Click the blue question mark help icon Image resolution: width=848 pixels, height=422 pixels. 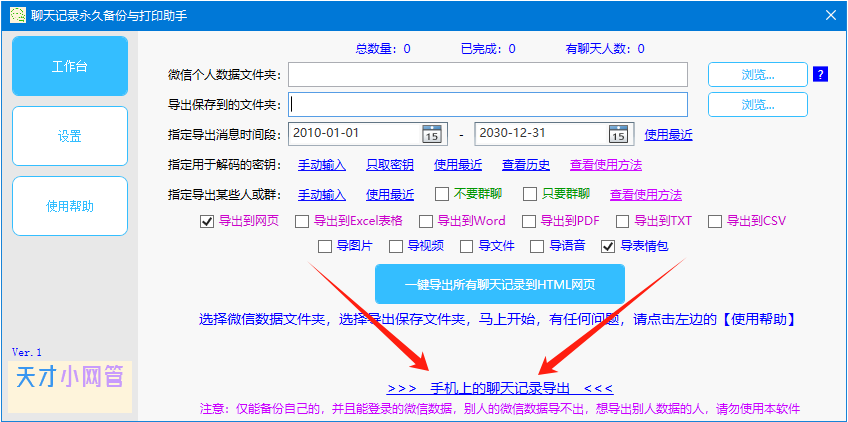click(x=820, y=75)
